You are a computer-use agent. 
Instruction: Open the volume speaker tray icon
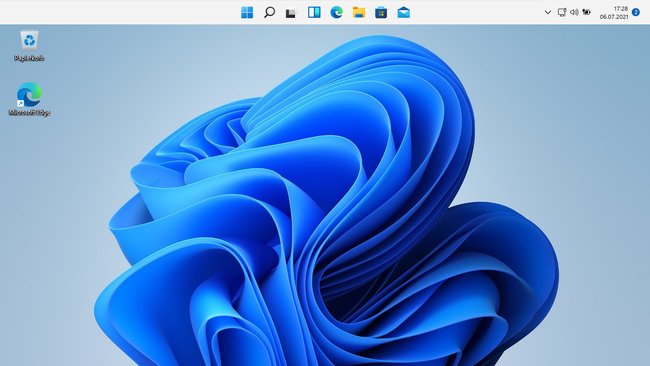[574, 12]
